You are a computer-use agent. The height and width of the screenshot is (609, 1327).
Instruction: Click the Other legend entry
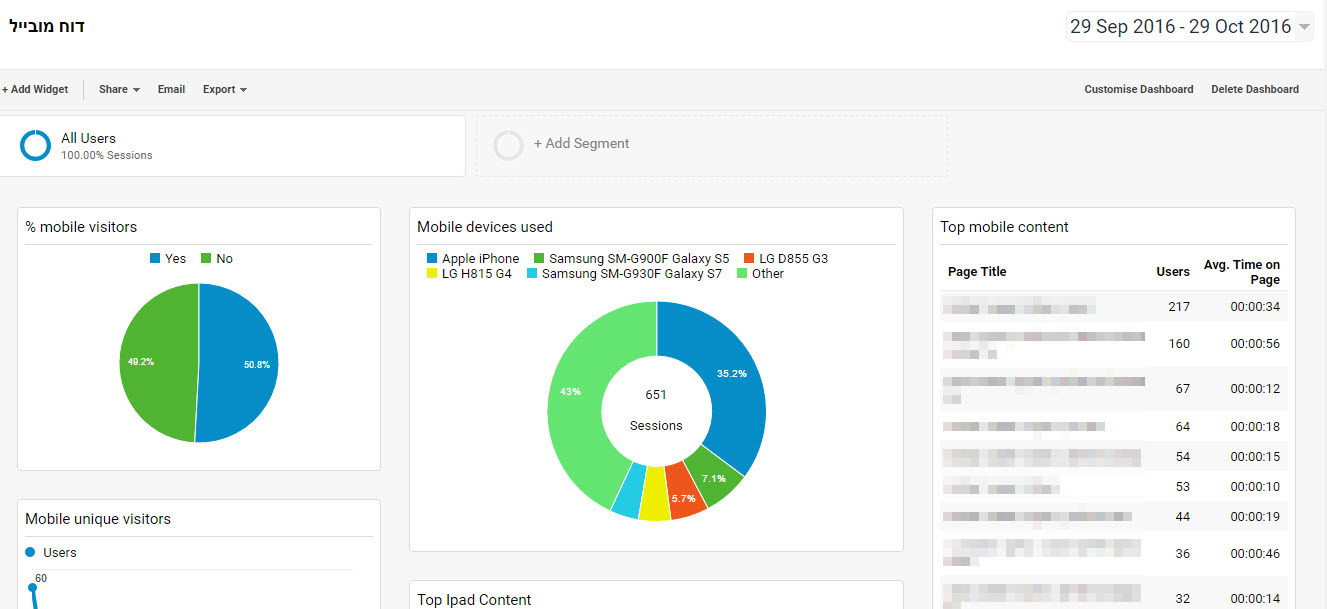[760, 273]
